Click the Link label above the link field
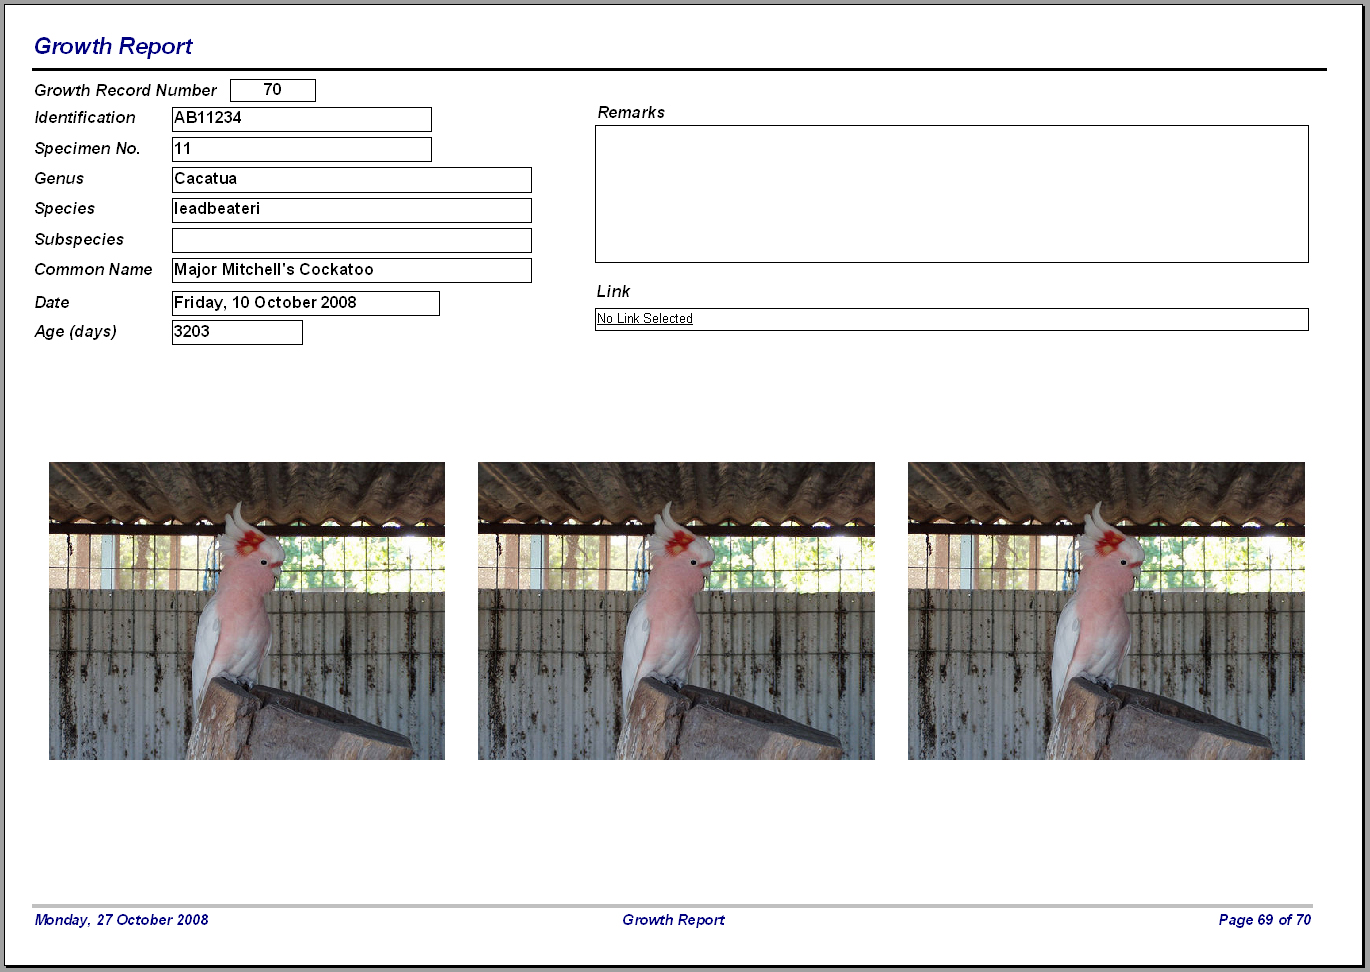Image resolution: width=1370 pixels, height=972 pixels. point(613,291)
